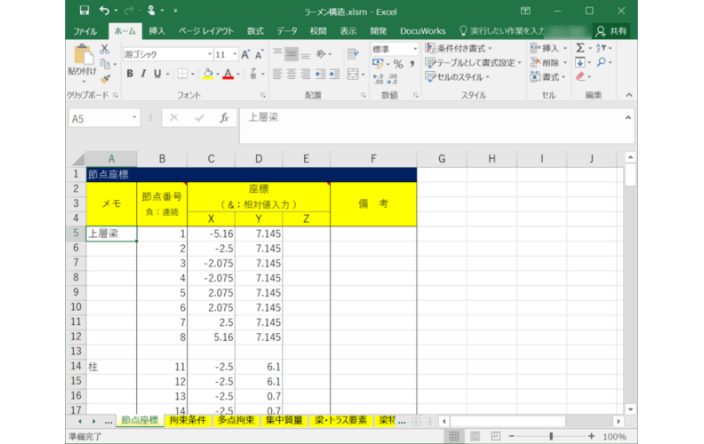The width and height of the screenshot is (704, 444).
Task: Open the number format dropdown showing 標準
Action: pos(413,48)
